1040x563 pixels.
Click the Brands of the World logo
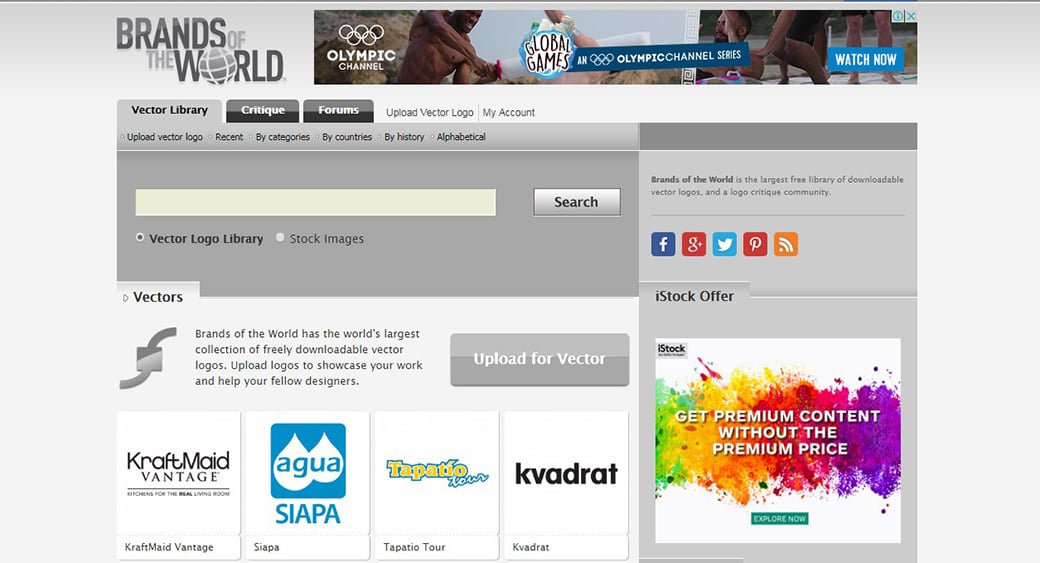click(201, 49)
